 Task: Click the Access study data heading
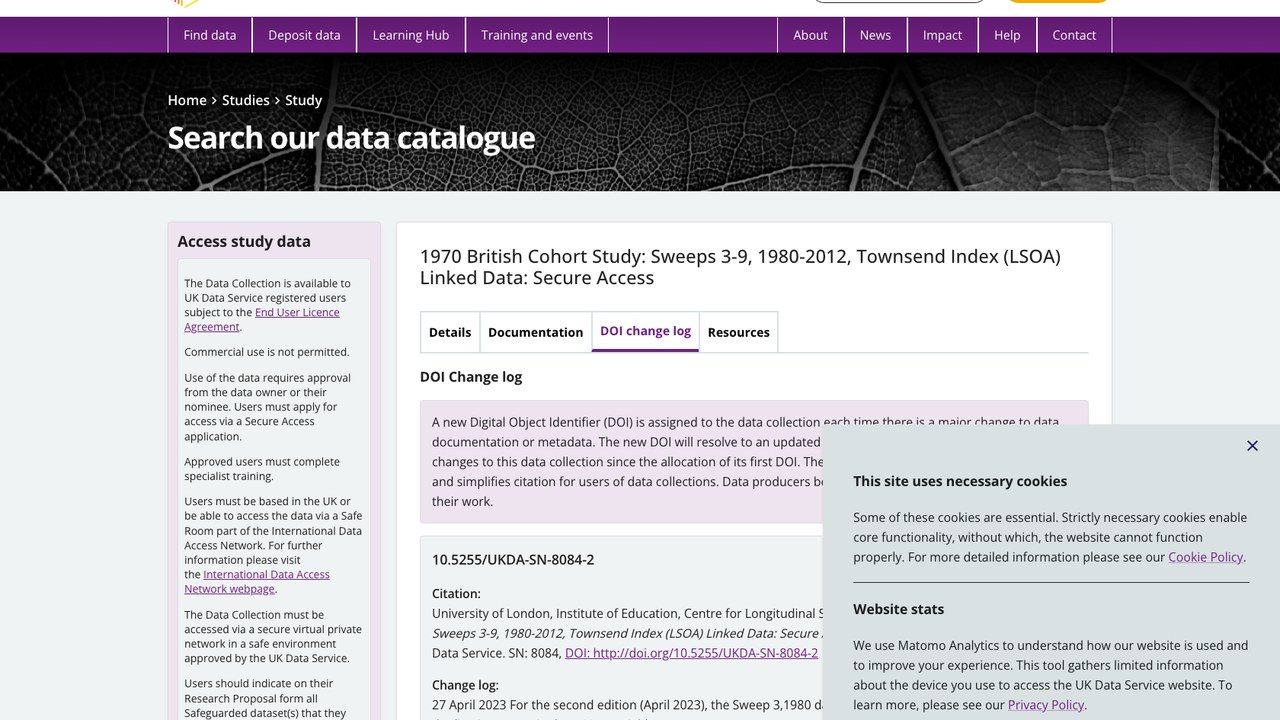pyautogui.click(x=244, y=241)
